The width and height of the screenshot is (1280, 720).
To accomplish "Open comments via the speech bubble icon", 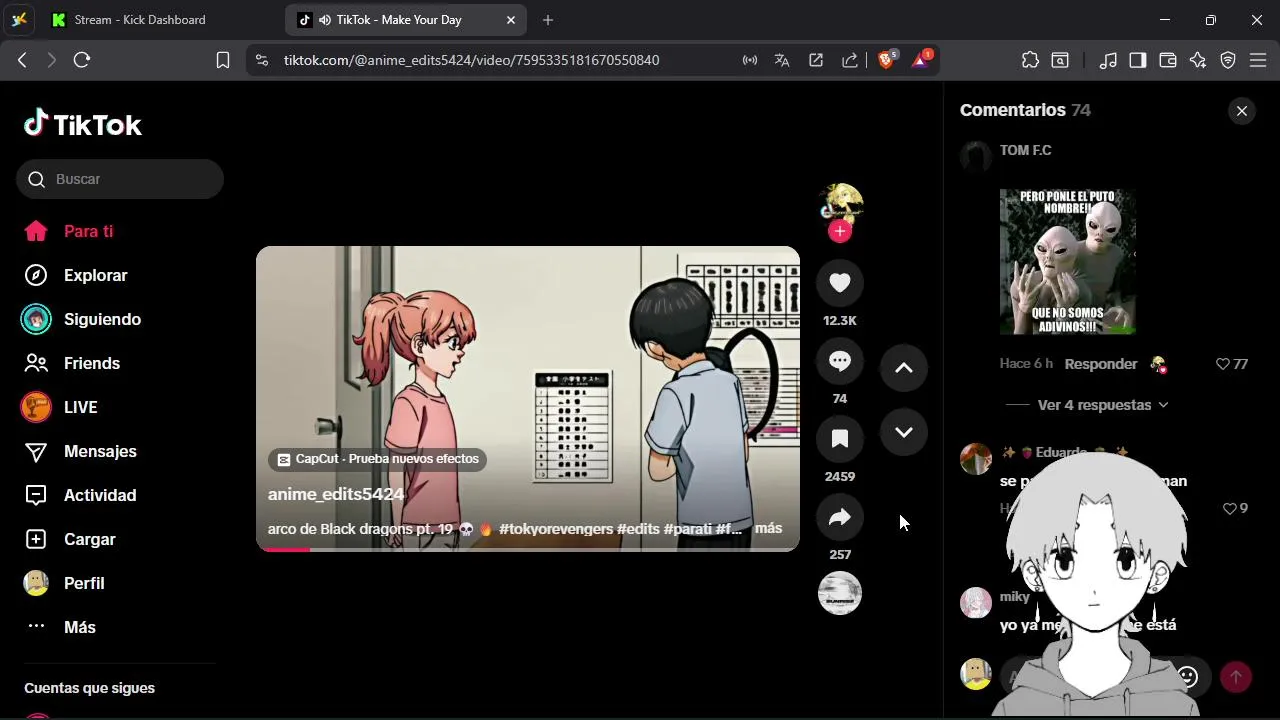I will (x=840, y=361).
